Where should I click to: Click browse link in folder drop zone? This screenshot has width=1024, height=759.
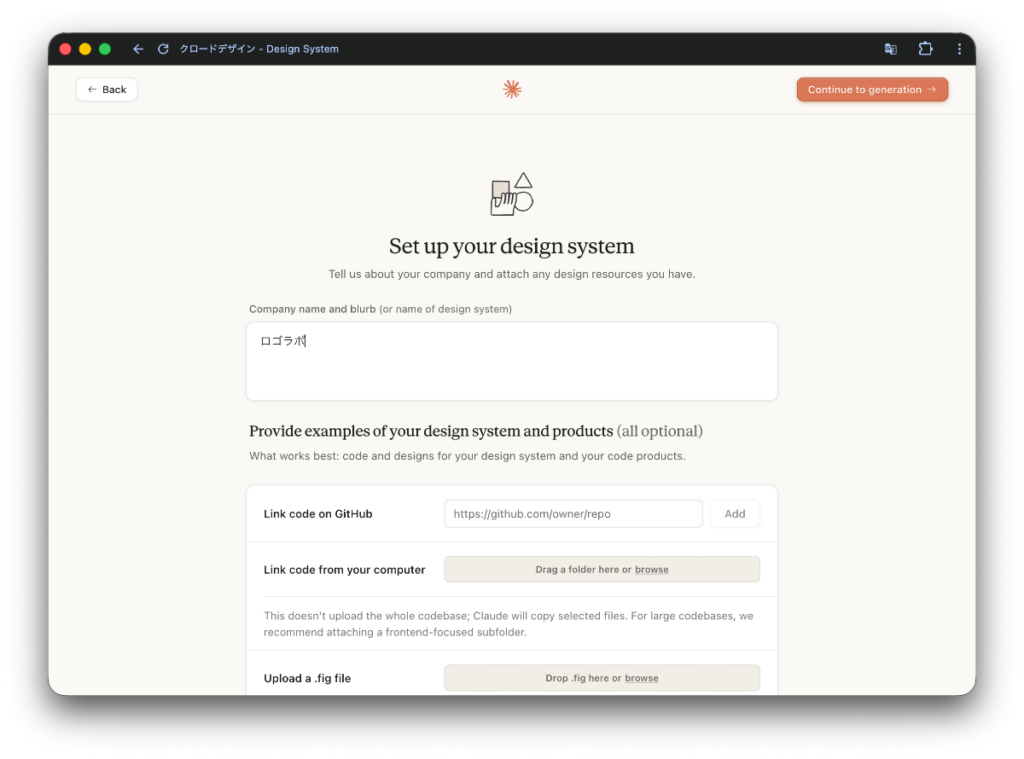click(x=652, y=570)
